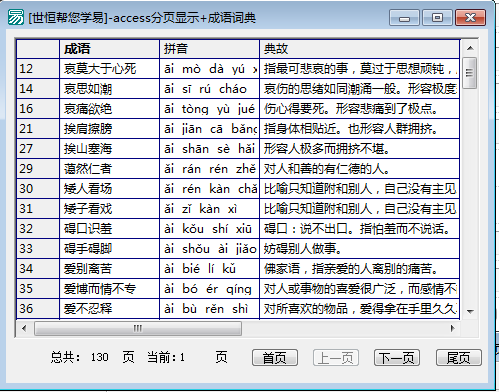Screen dimensions: 499x392
Task: Click the vertical scrollbar down arrow
Action: pyautogui.click(x=470, y=311)
